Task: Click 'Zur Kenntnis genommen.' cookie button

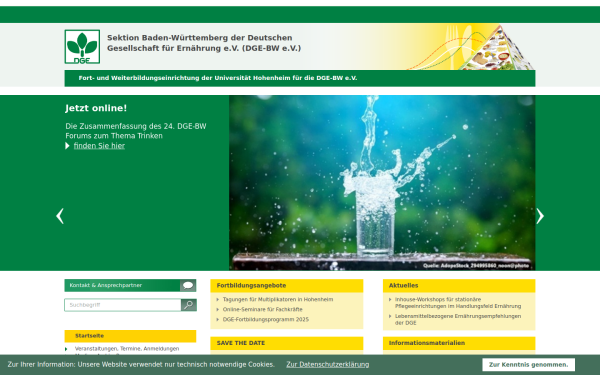Action: click(x=528, y=365)
